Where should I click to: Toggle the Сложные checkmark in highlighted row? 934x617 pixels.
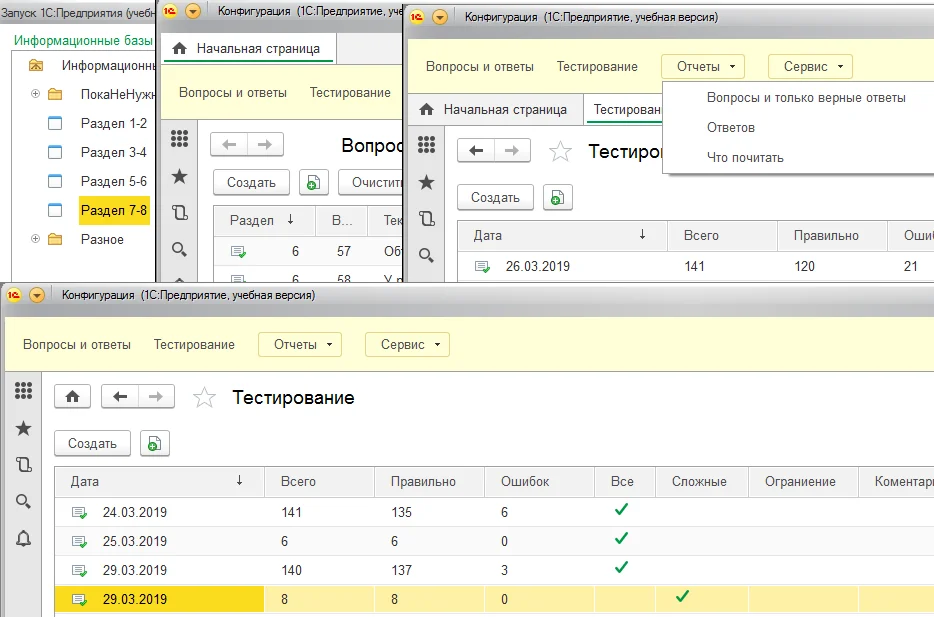tap(683, 597)
